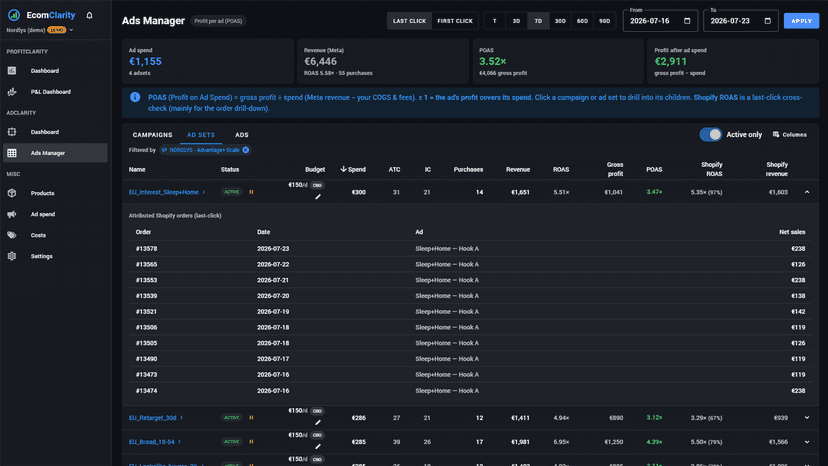Open the EU_Broad_18-54 ad set link
The width and height of the screenshot is (828, 466).
(x=152, y=442)
